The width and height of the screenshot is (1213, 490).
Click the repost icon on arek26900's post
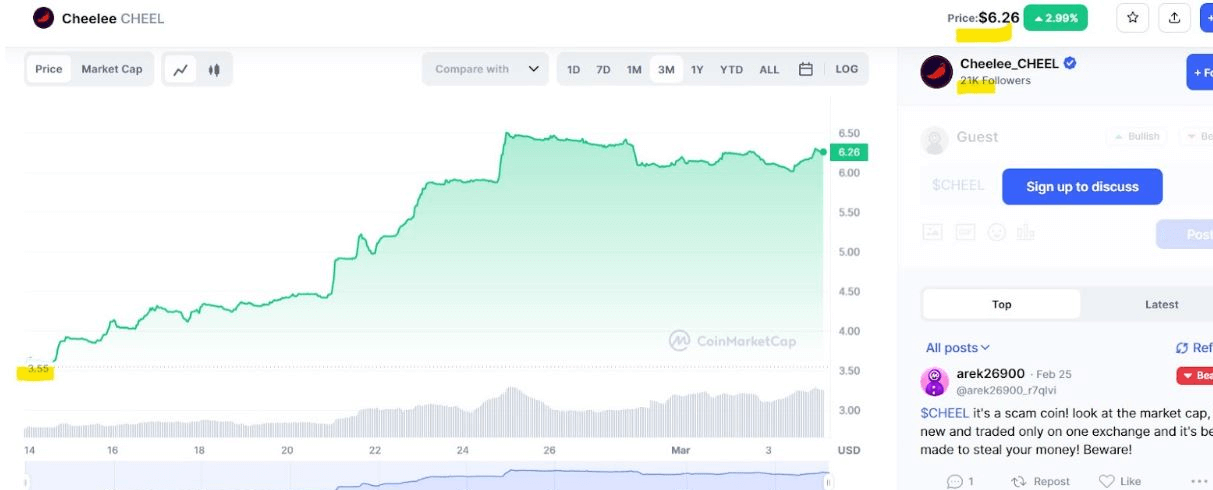(x=1019, y=481)
